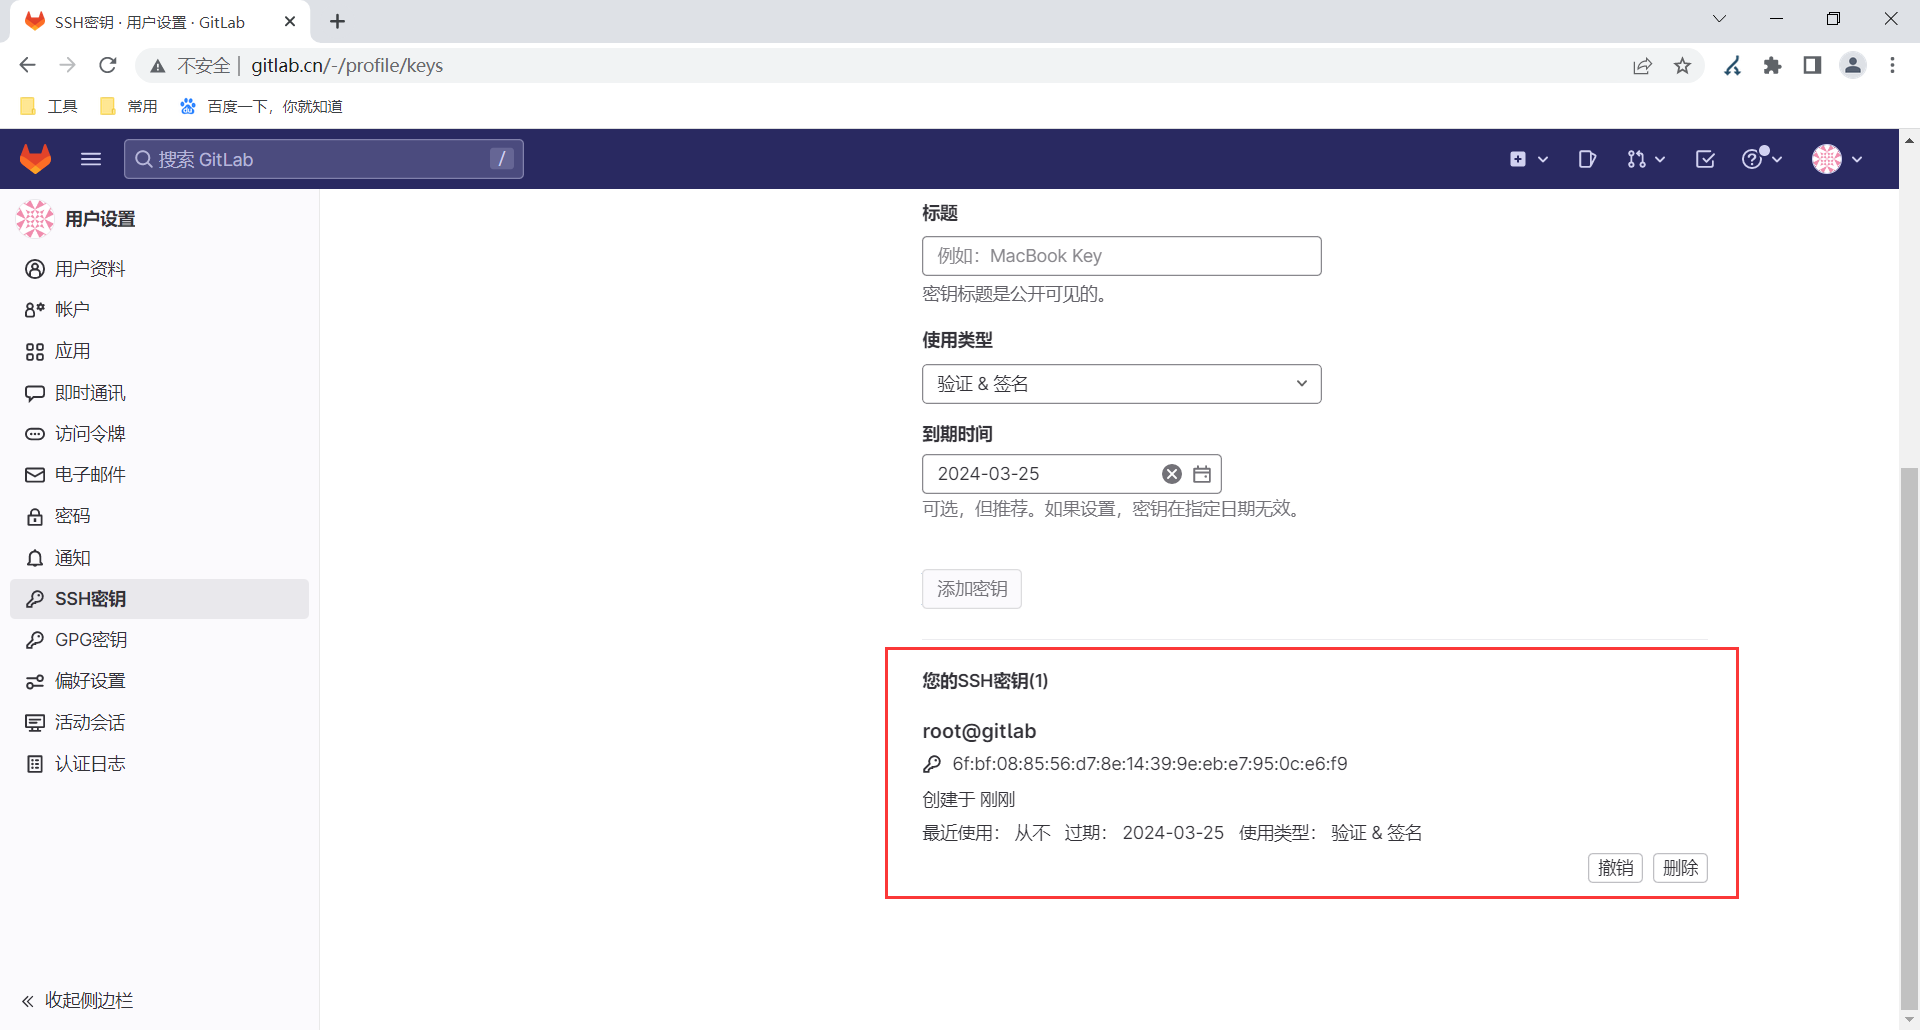The height and width of the screenshot is (1030, 1920).
Task: Open a new browser tab
Action: click(x=338, y=21)
